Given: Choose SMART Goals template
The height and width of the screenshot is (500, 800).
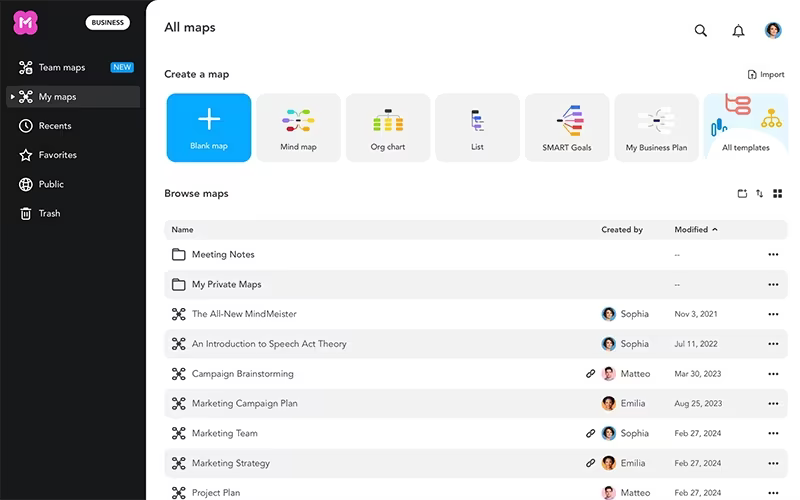Looking at the screenshot, I should pos(567,128).
